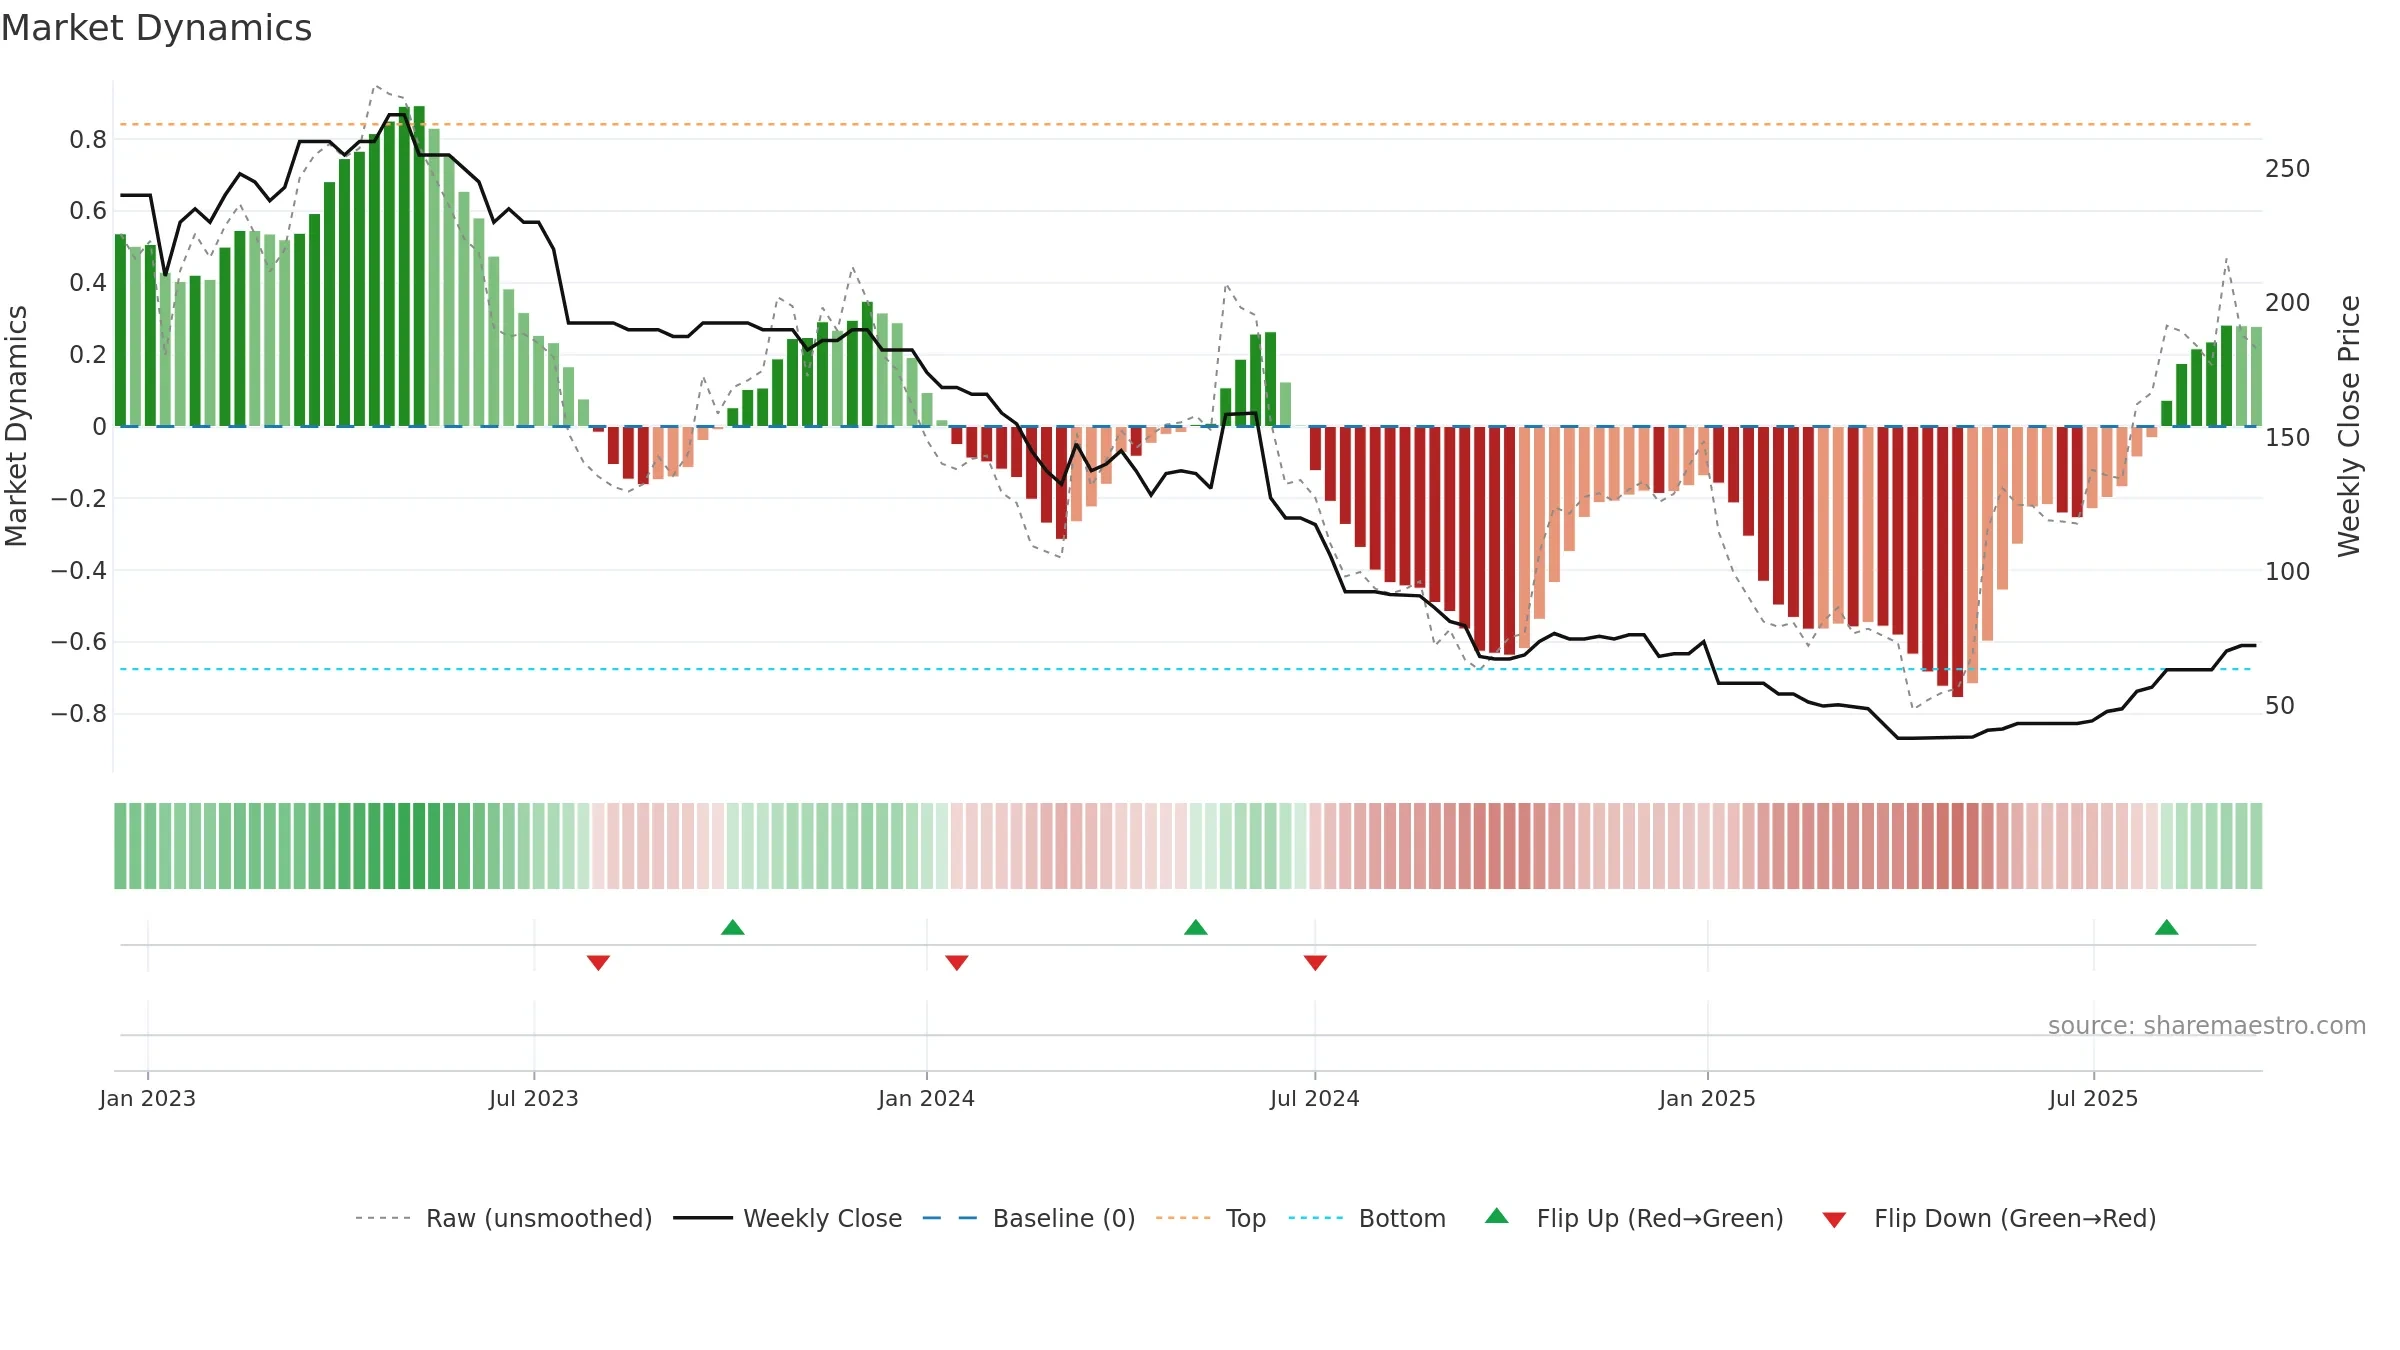Viewport: 2400px width, 1350px height.
Task: Click the Market Dynamics y-axis title
Action: coord(16,426)
